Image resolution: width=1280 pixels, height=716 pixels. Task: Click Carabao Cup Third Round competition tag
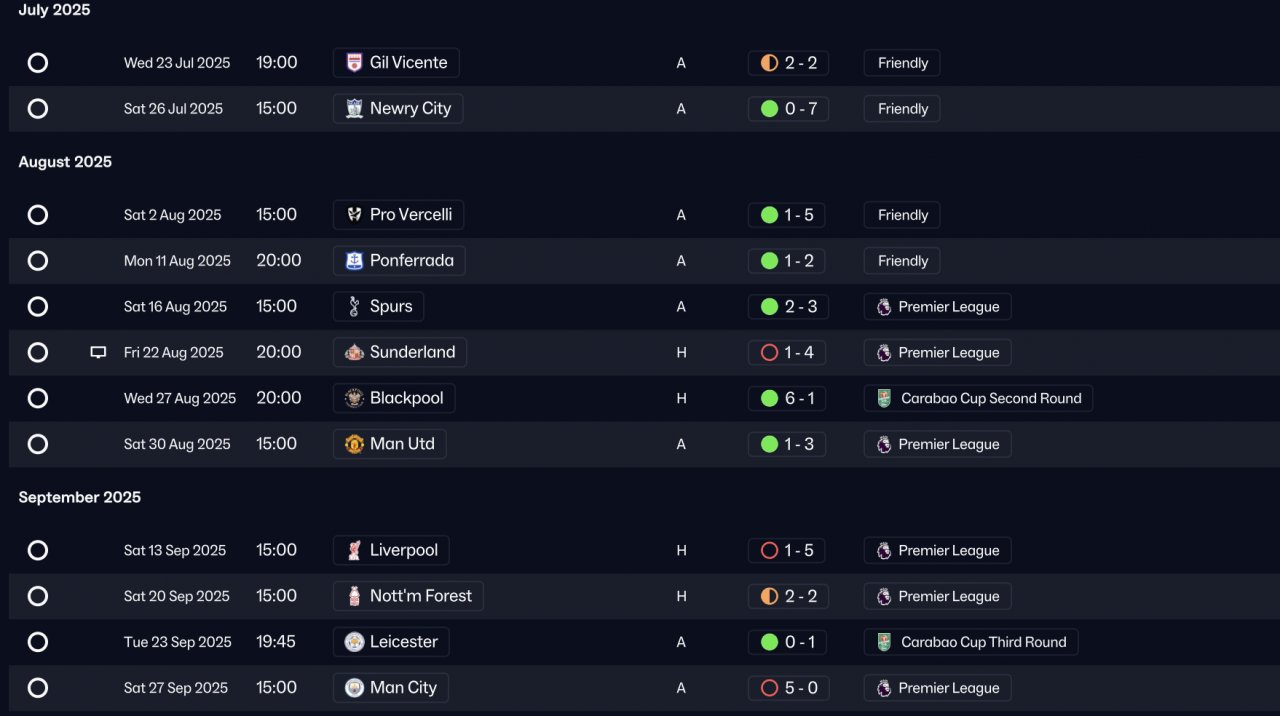click(x=971, y=642)
